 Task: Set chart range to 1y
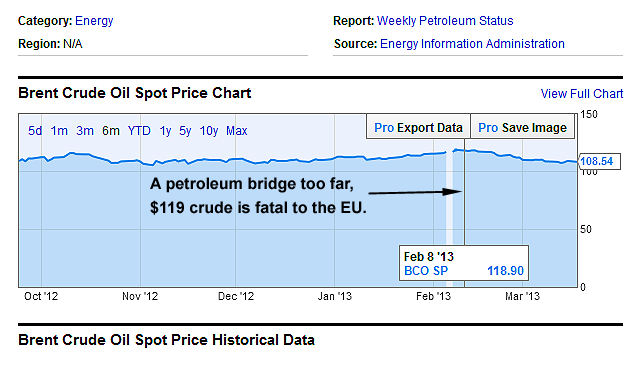pos(165,131)
